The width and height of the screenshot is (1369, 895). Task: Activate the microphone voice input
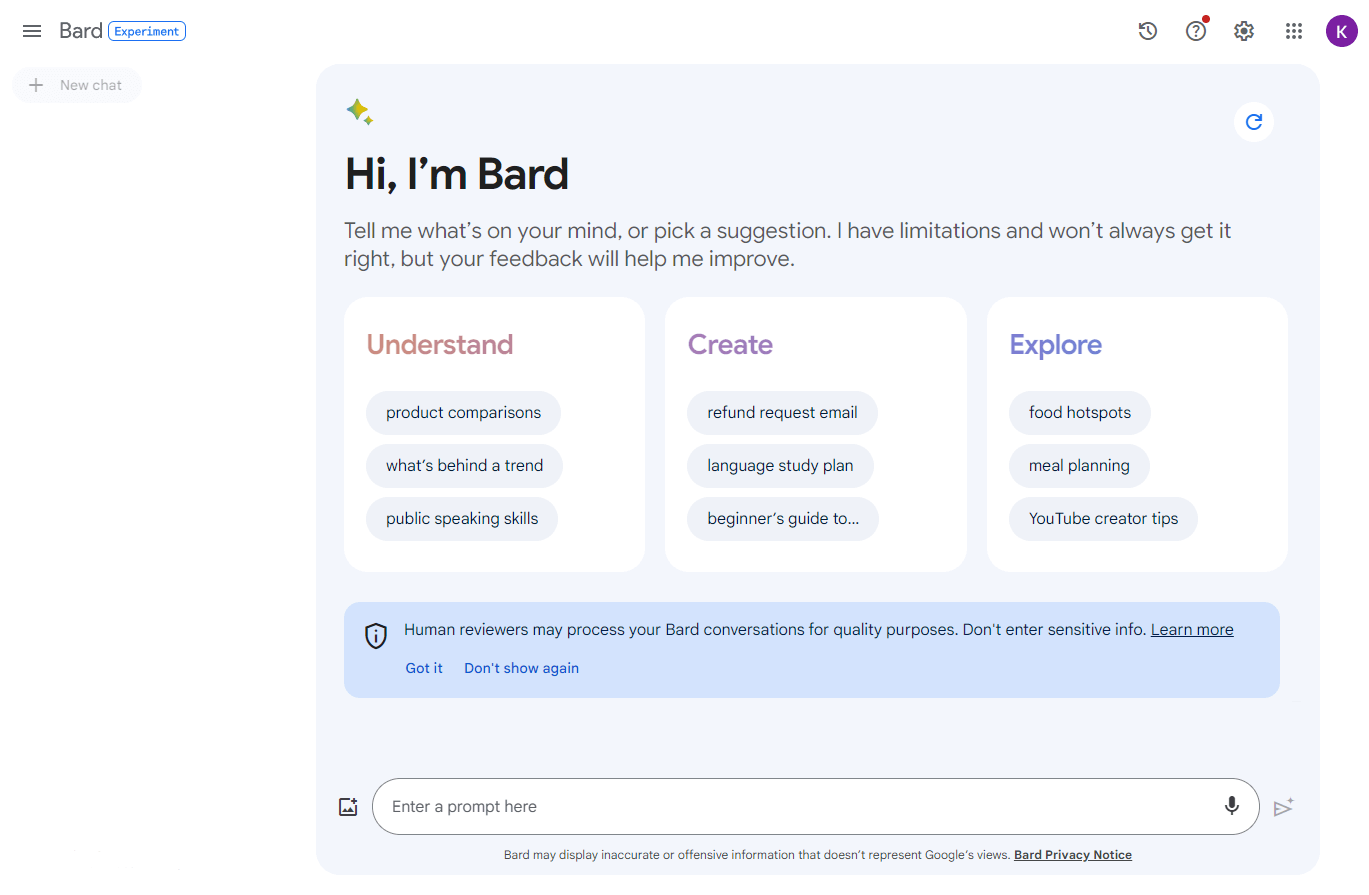point(1232,806)
